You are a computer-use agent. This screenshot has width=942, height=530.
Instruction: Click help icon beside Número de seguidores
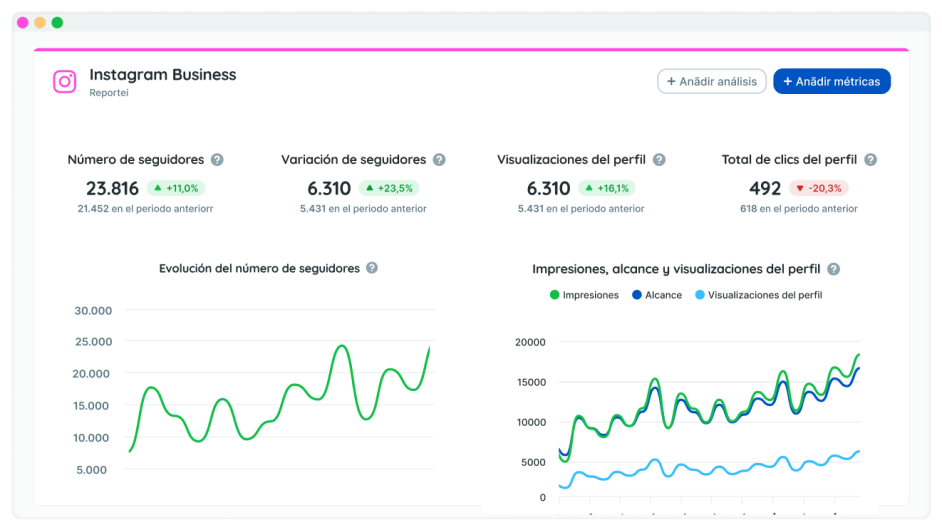pyautogui.click(x=217, y=160)
